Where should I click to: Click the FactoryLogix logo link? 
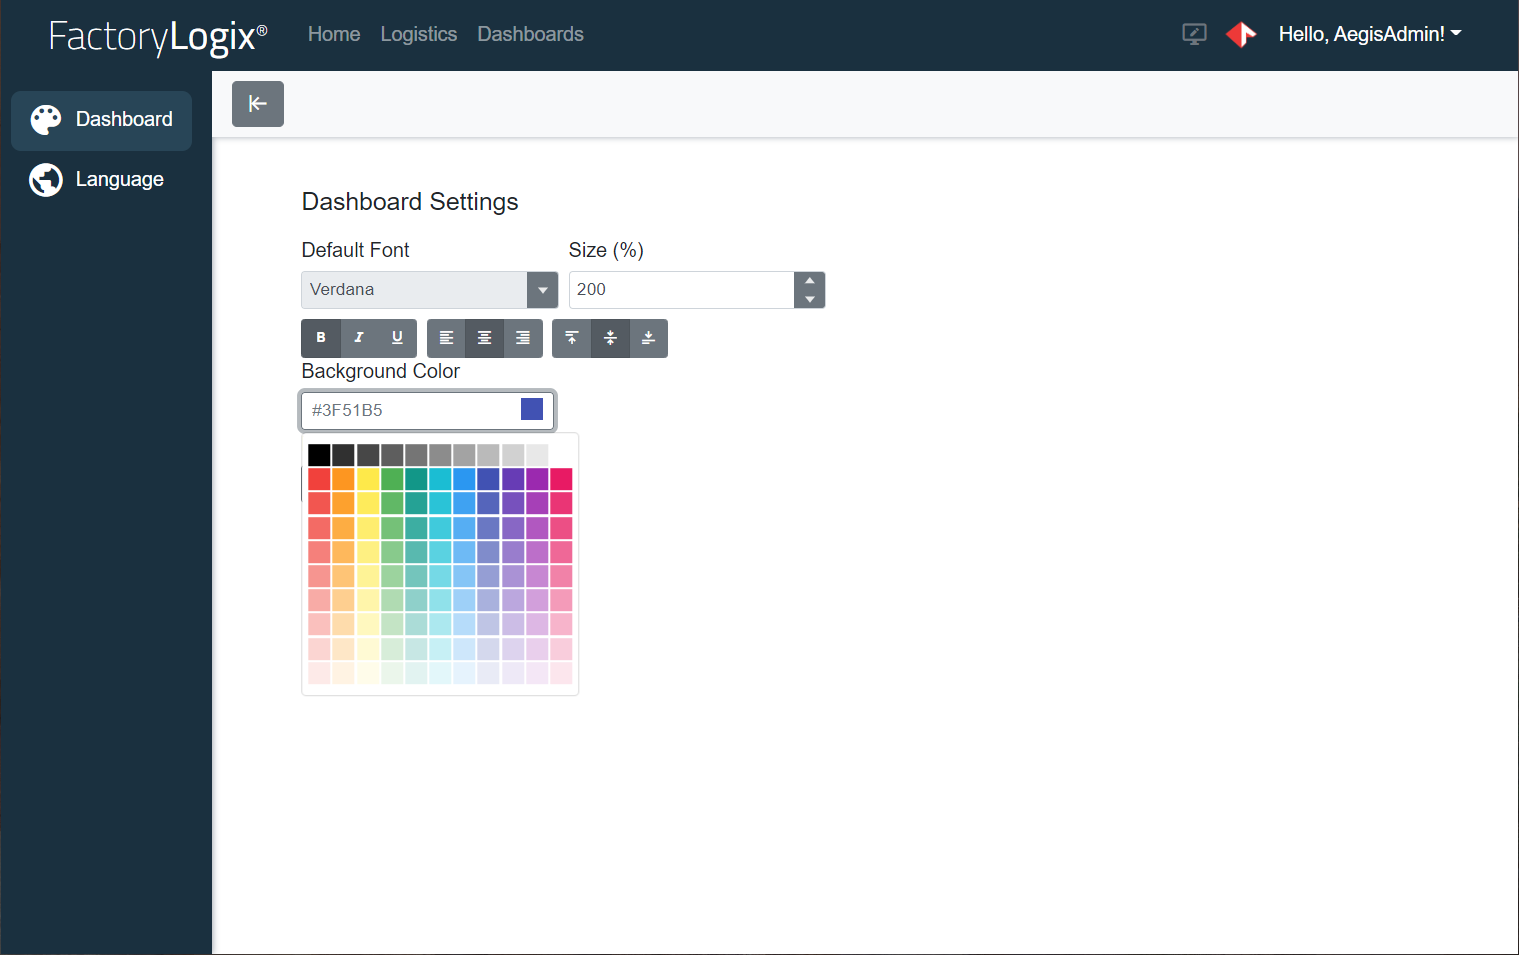pos(157,36)
